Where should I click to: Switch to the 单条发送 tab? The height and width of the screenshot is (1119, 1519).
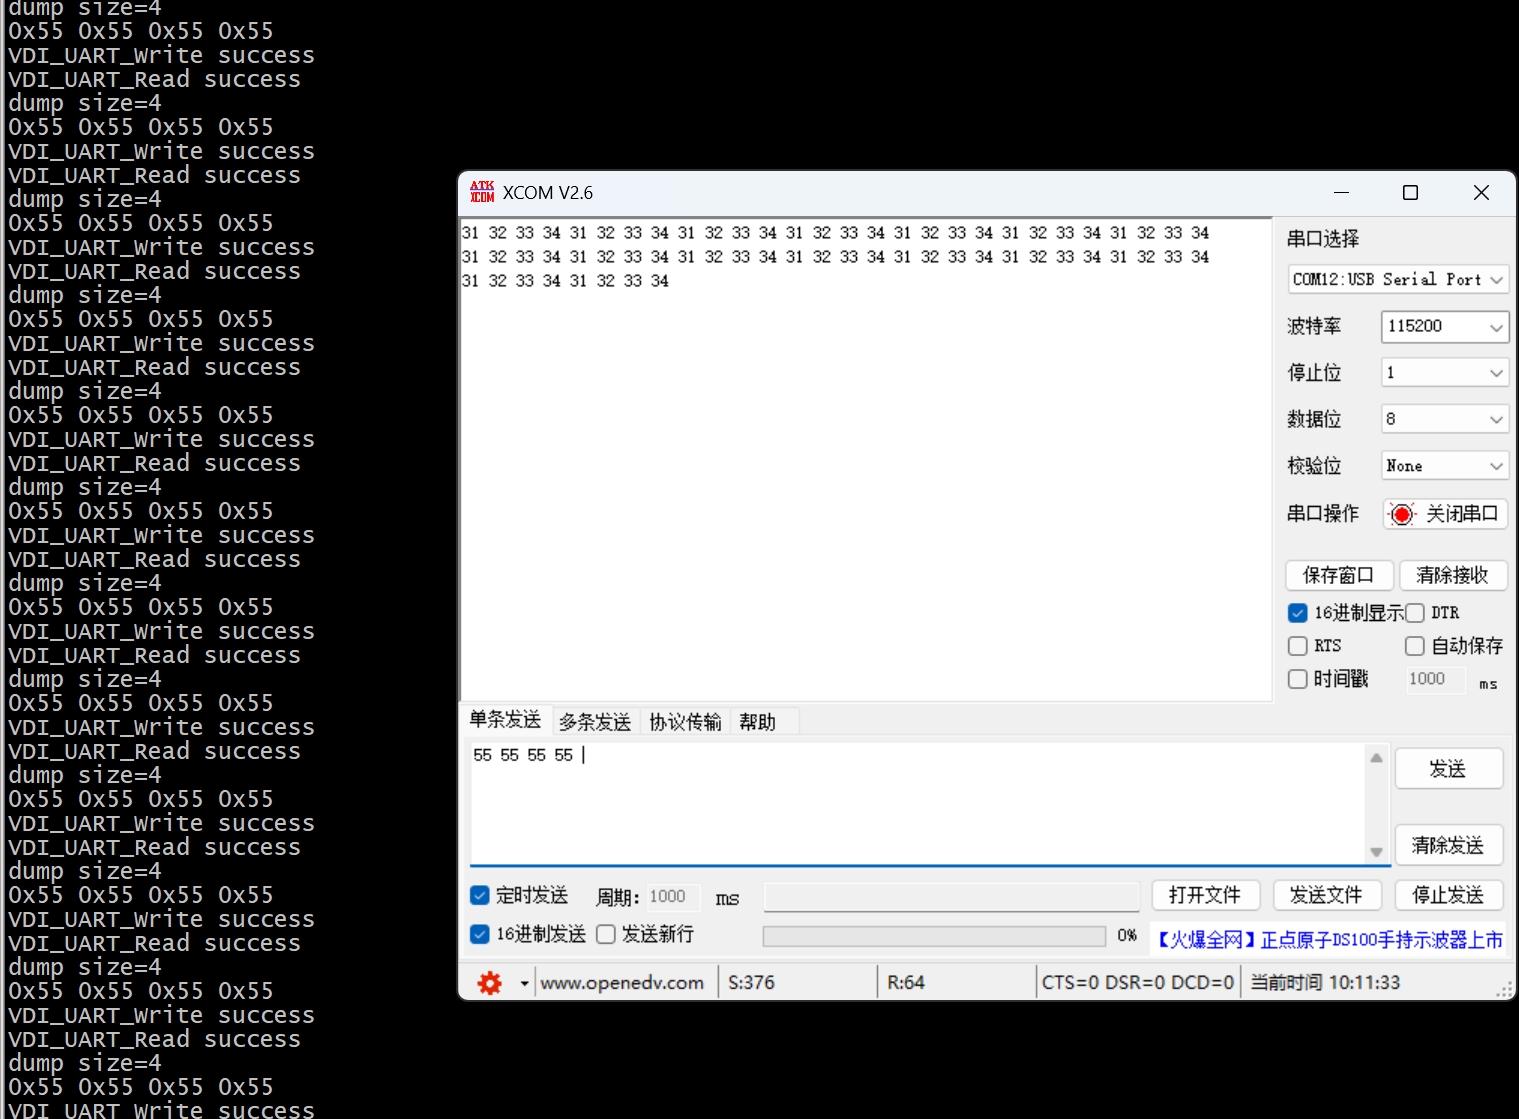pyautogui.click(x=505, y=720)
